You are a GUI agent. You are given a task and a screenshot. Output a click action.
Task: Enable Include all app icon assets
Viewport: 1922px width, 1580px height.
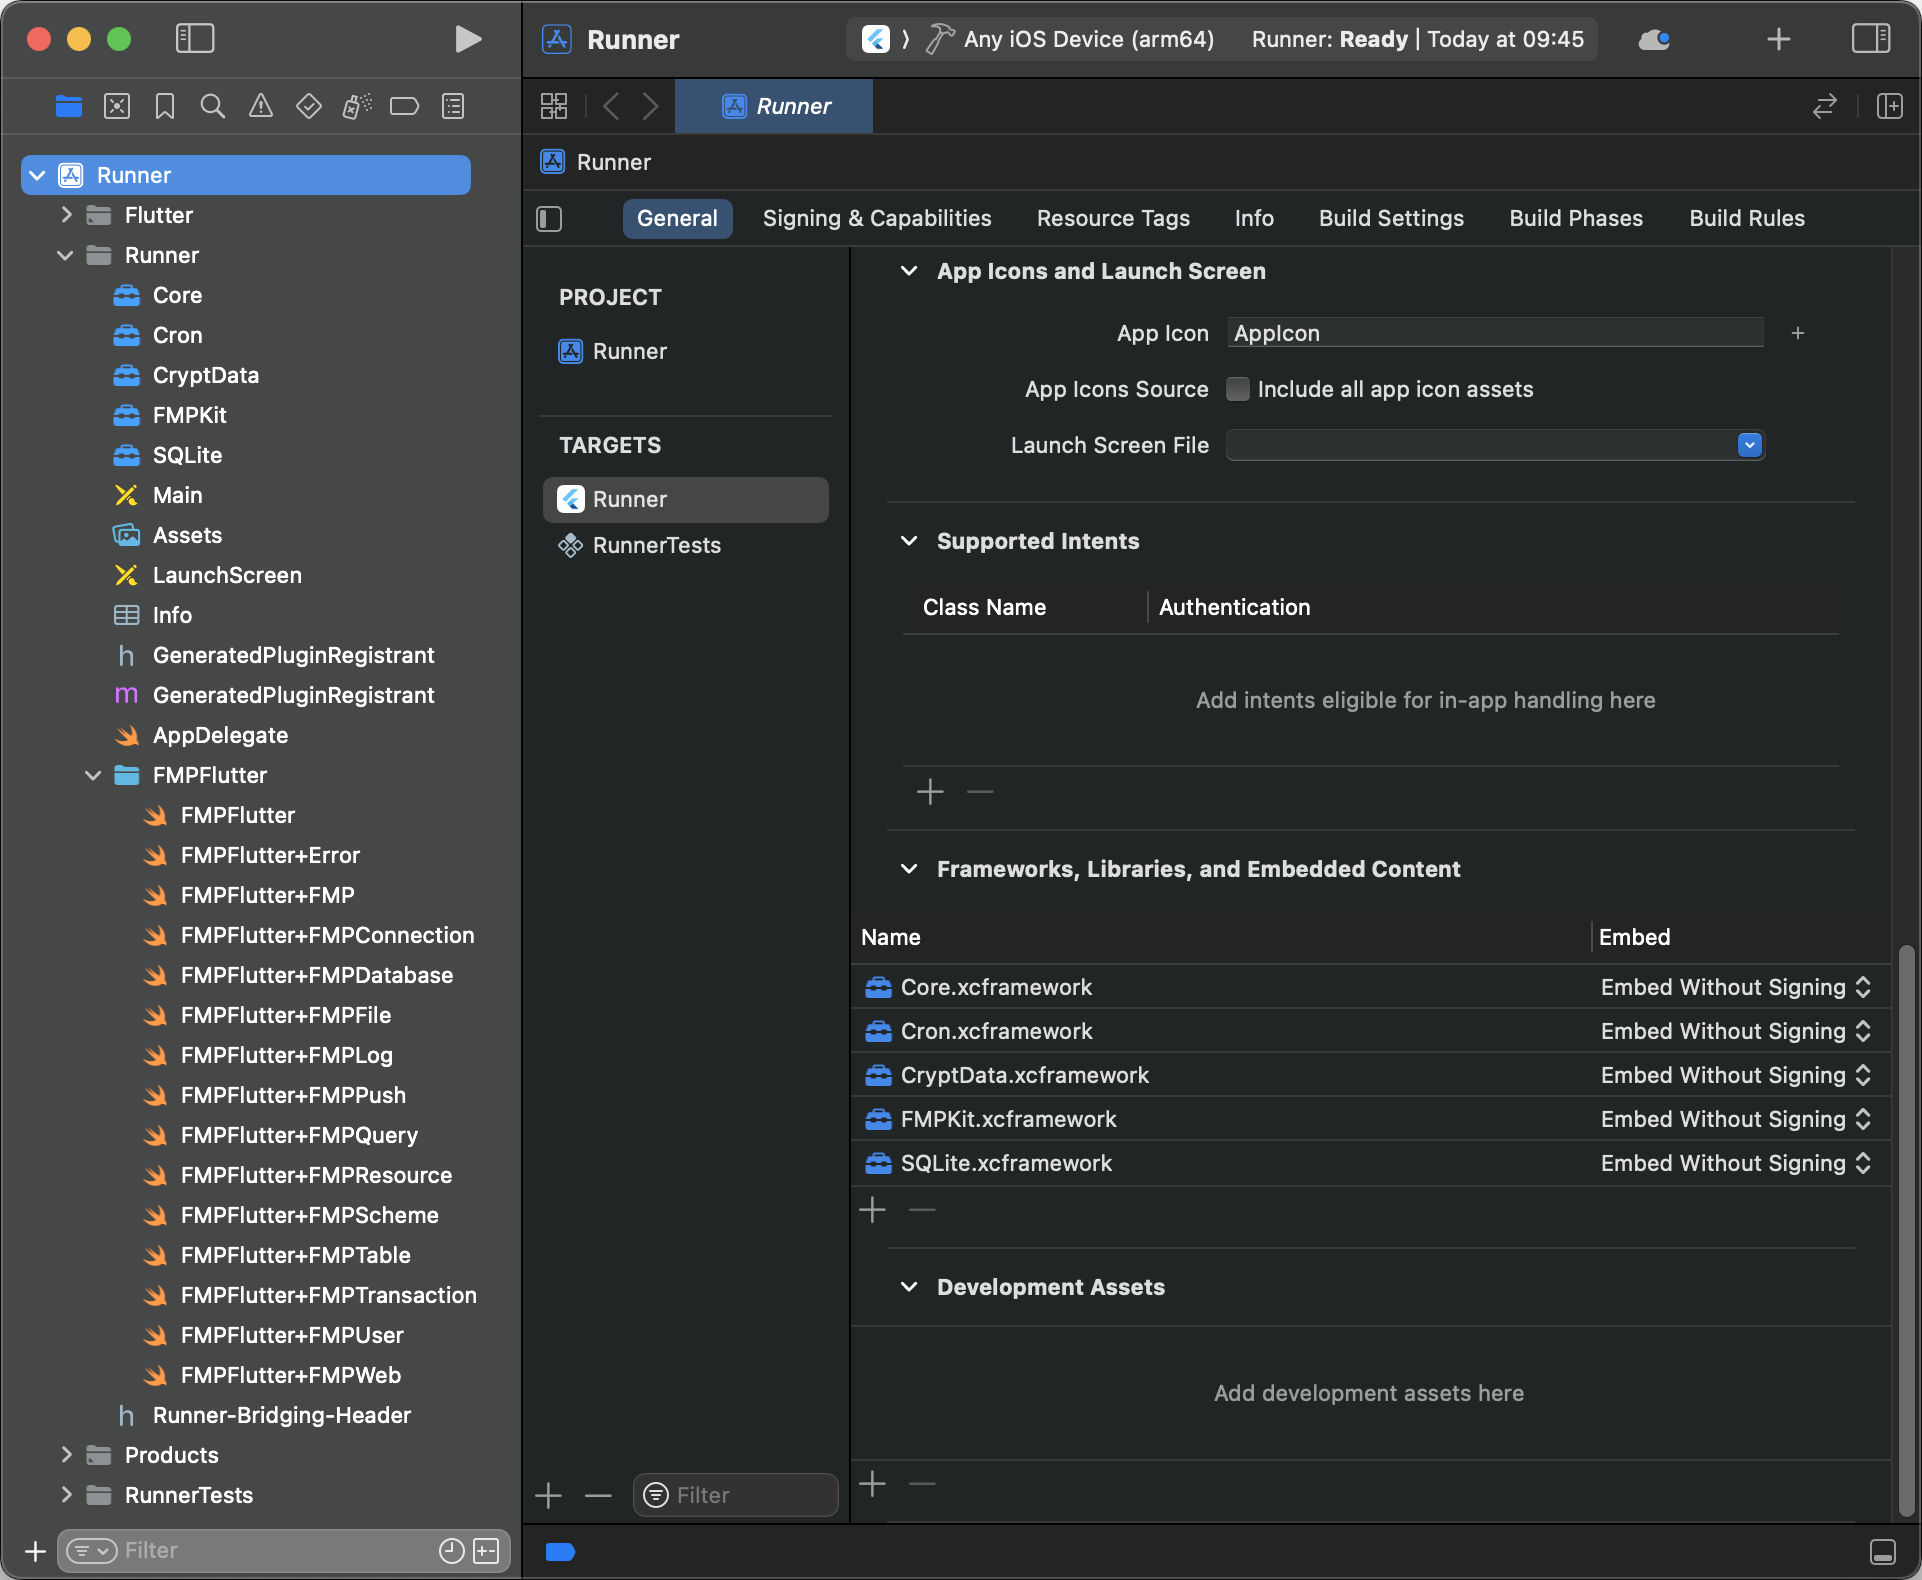(x=1238, y=389)
